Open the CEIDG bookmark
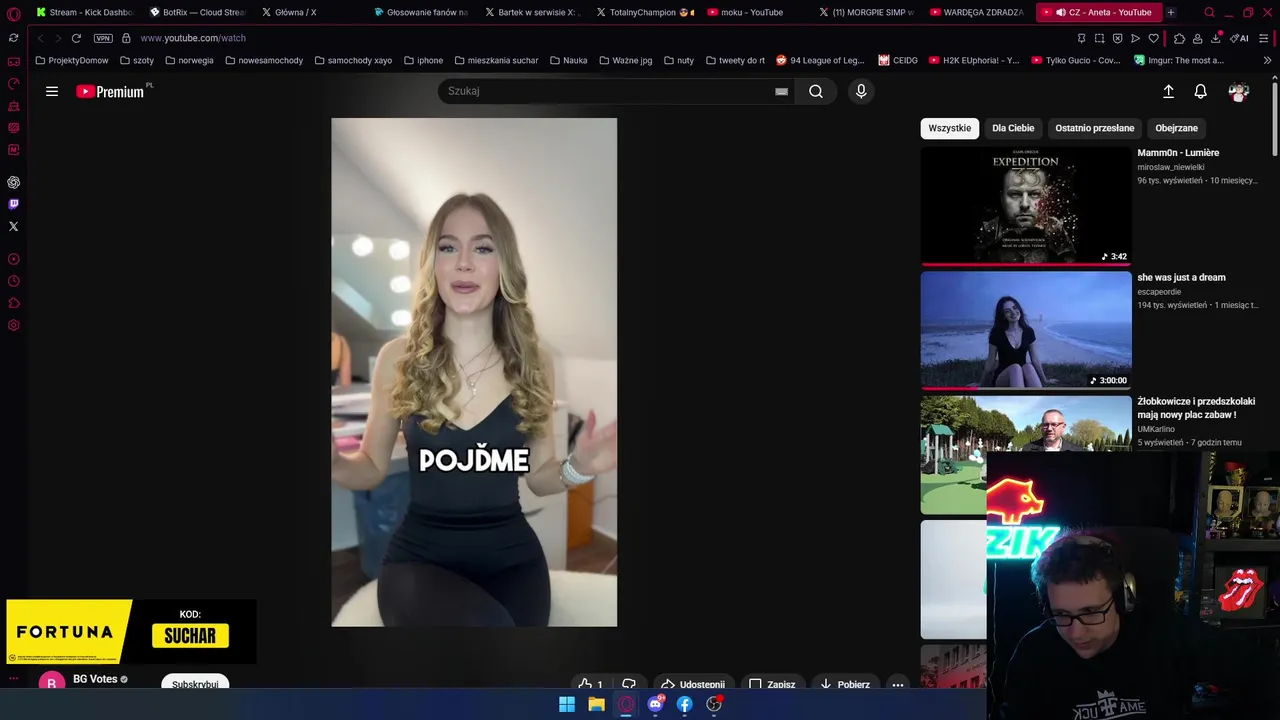This screenshot has width=1280, height=720. [898, 60]
